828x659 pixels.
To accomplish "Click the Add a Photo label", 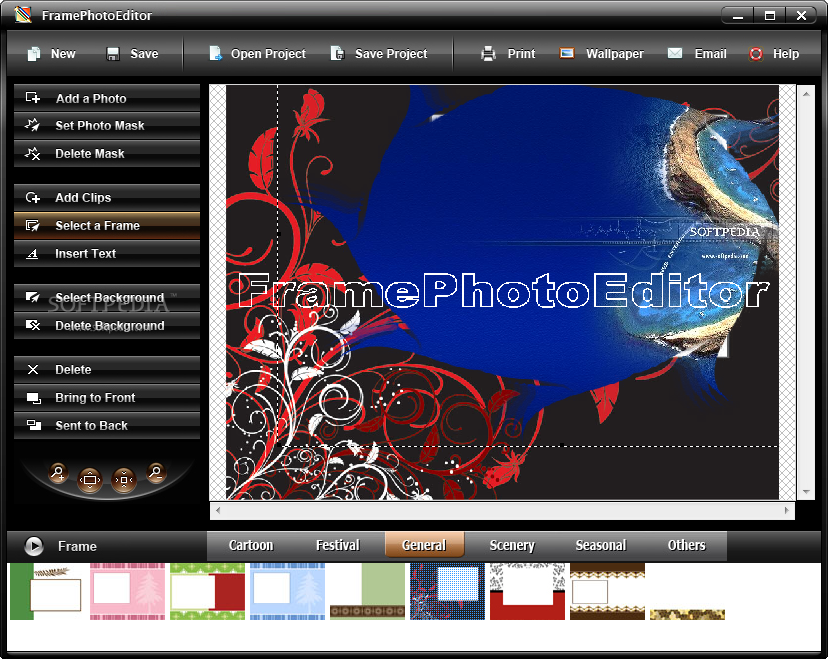I will click(x=91, y=98).
